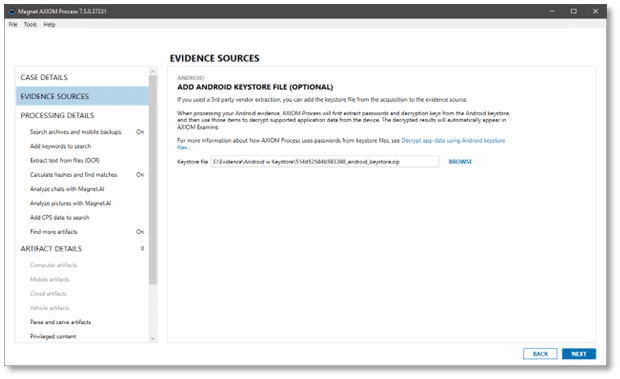Maximize the AXIOM Process window
This screenshot has width=620, height=379.
coord(573,11)
